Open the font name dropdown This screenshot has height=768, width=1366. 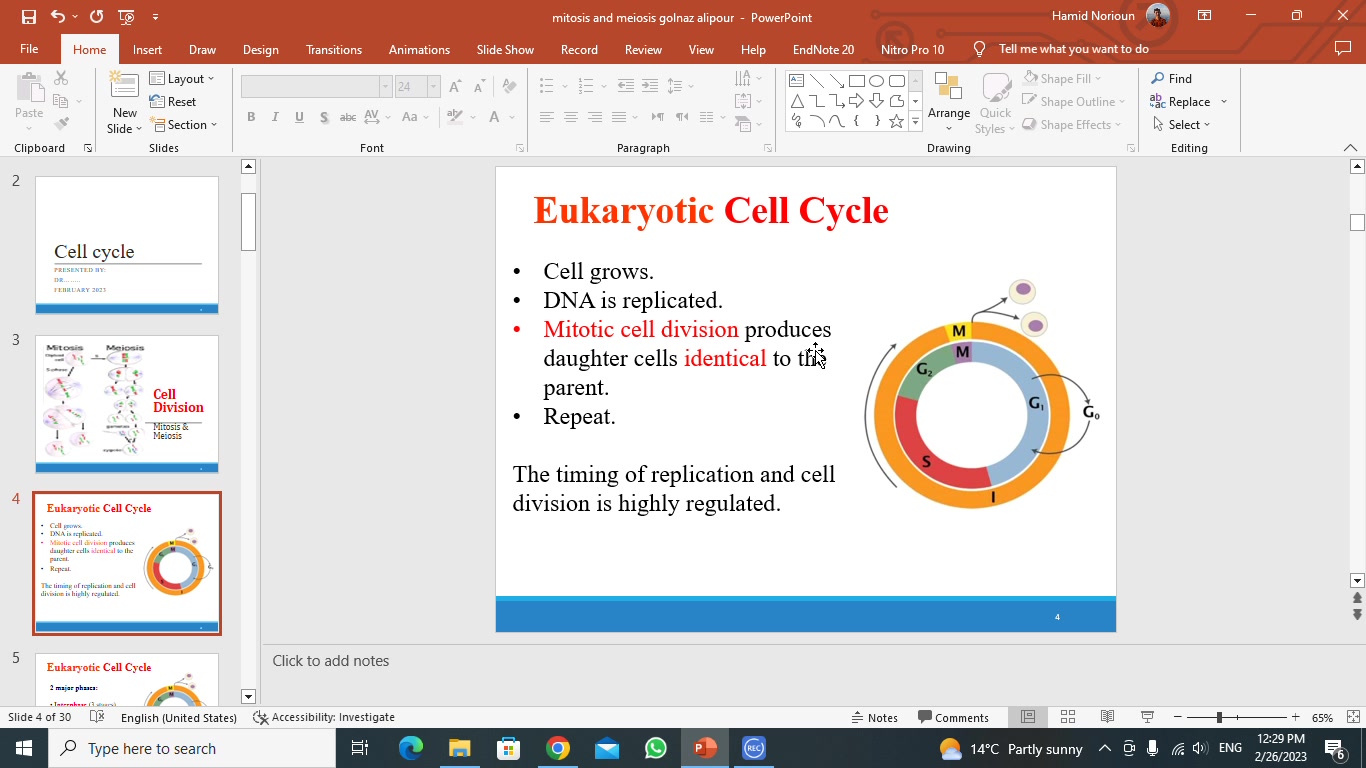pyautogui.click(x=385, y=87)
